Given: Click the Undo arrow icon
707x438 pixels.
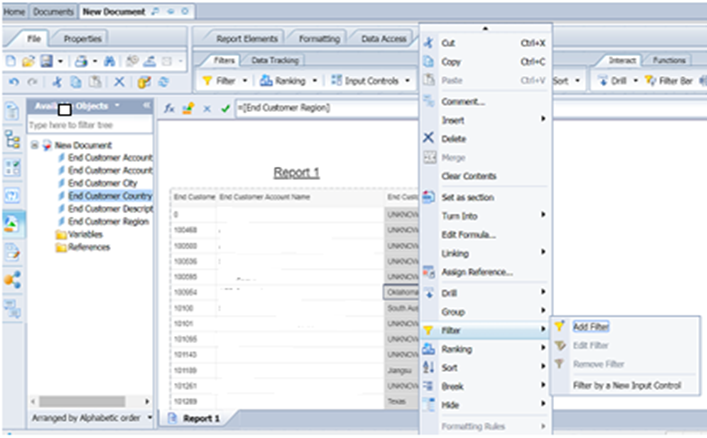Looking at the screenshot, I should (x=14, y=82).
